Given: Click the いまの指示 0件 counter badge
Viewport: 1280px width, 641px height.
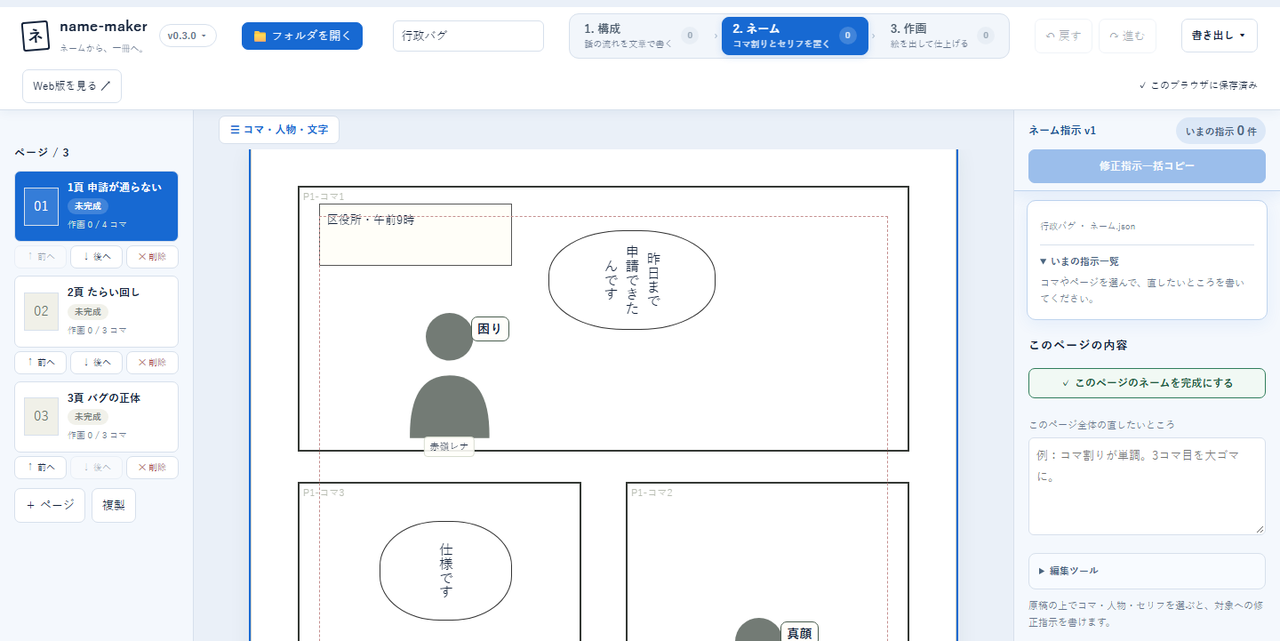Looking at the screenshot, I should pos(1220,131).
